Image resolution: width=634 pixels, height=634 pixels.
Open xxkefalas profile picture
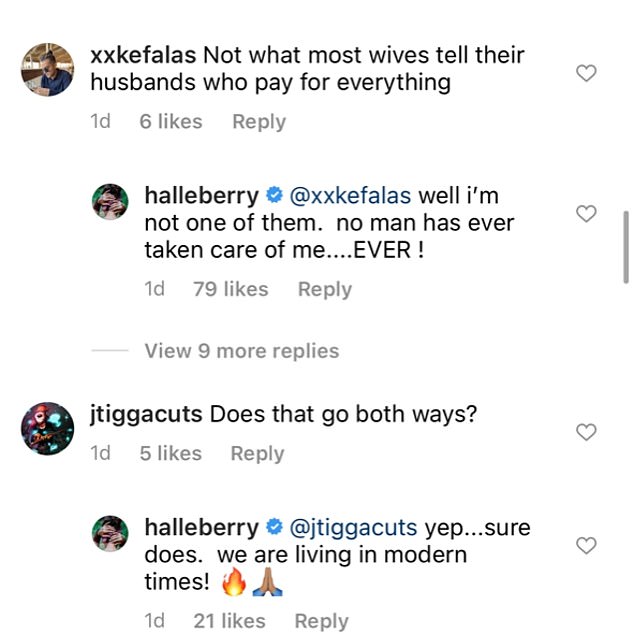coord(47,69)
